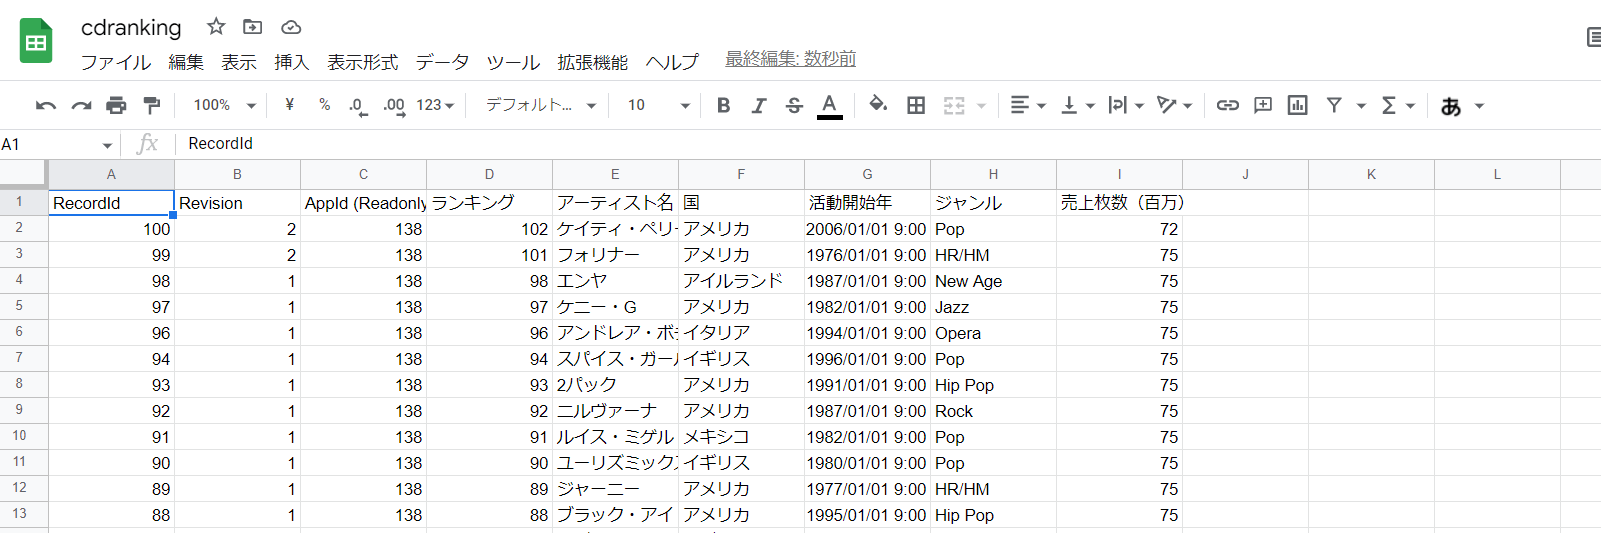Insert a chart
The image size is (1601, 533).
tap(1298, 105)
